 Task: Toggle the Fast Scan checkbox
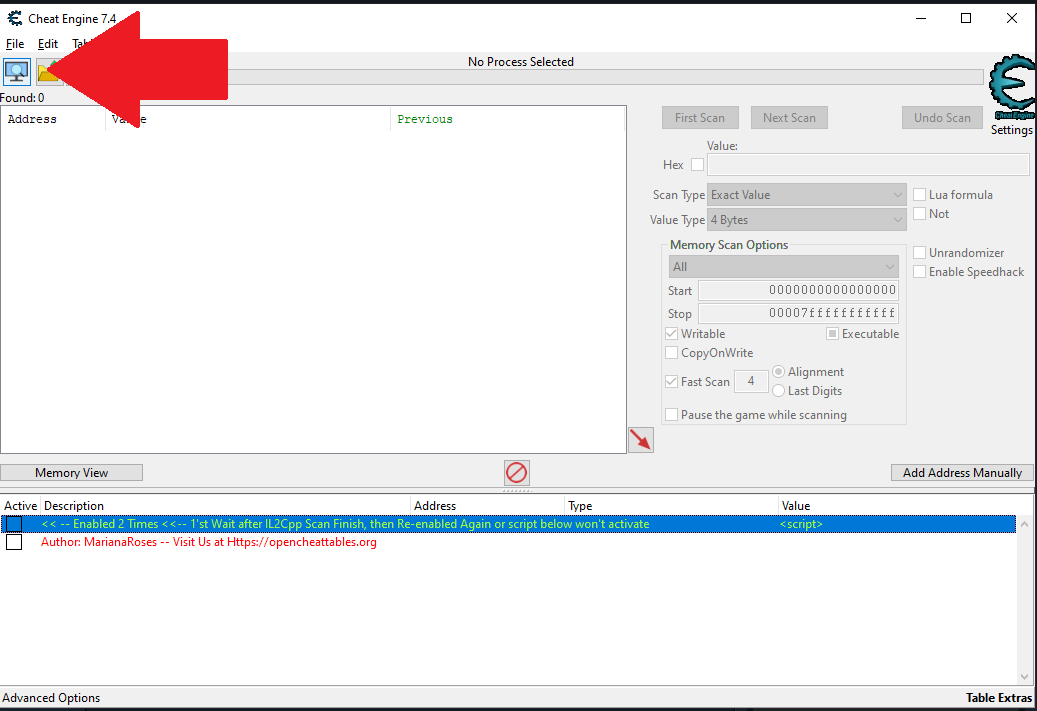point(671,381)
